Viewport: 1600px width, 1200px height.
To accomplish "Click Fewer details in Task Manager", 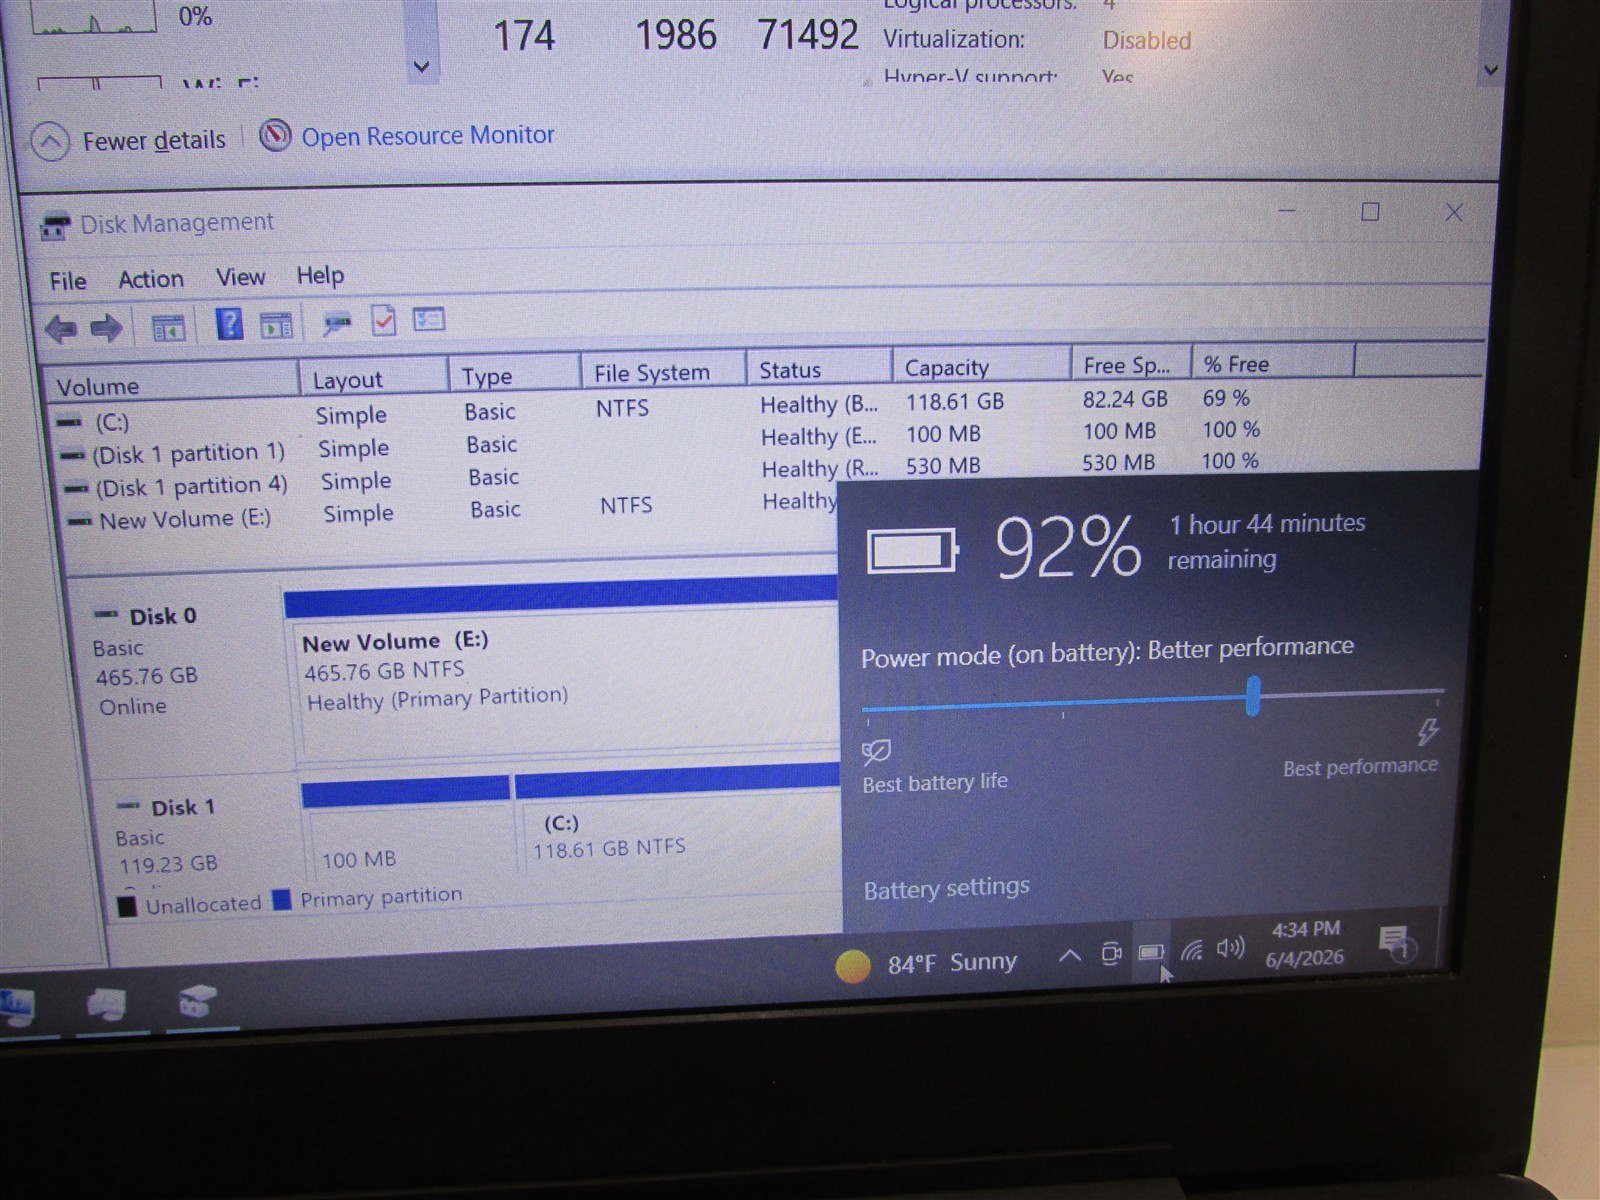I will 154,141.
